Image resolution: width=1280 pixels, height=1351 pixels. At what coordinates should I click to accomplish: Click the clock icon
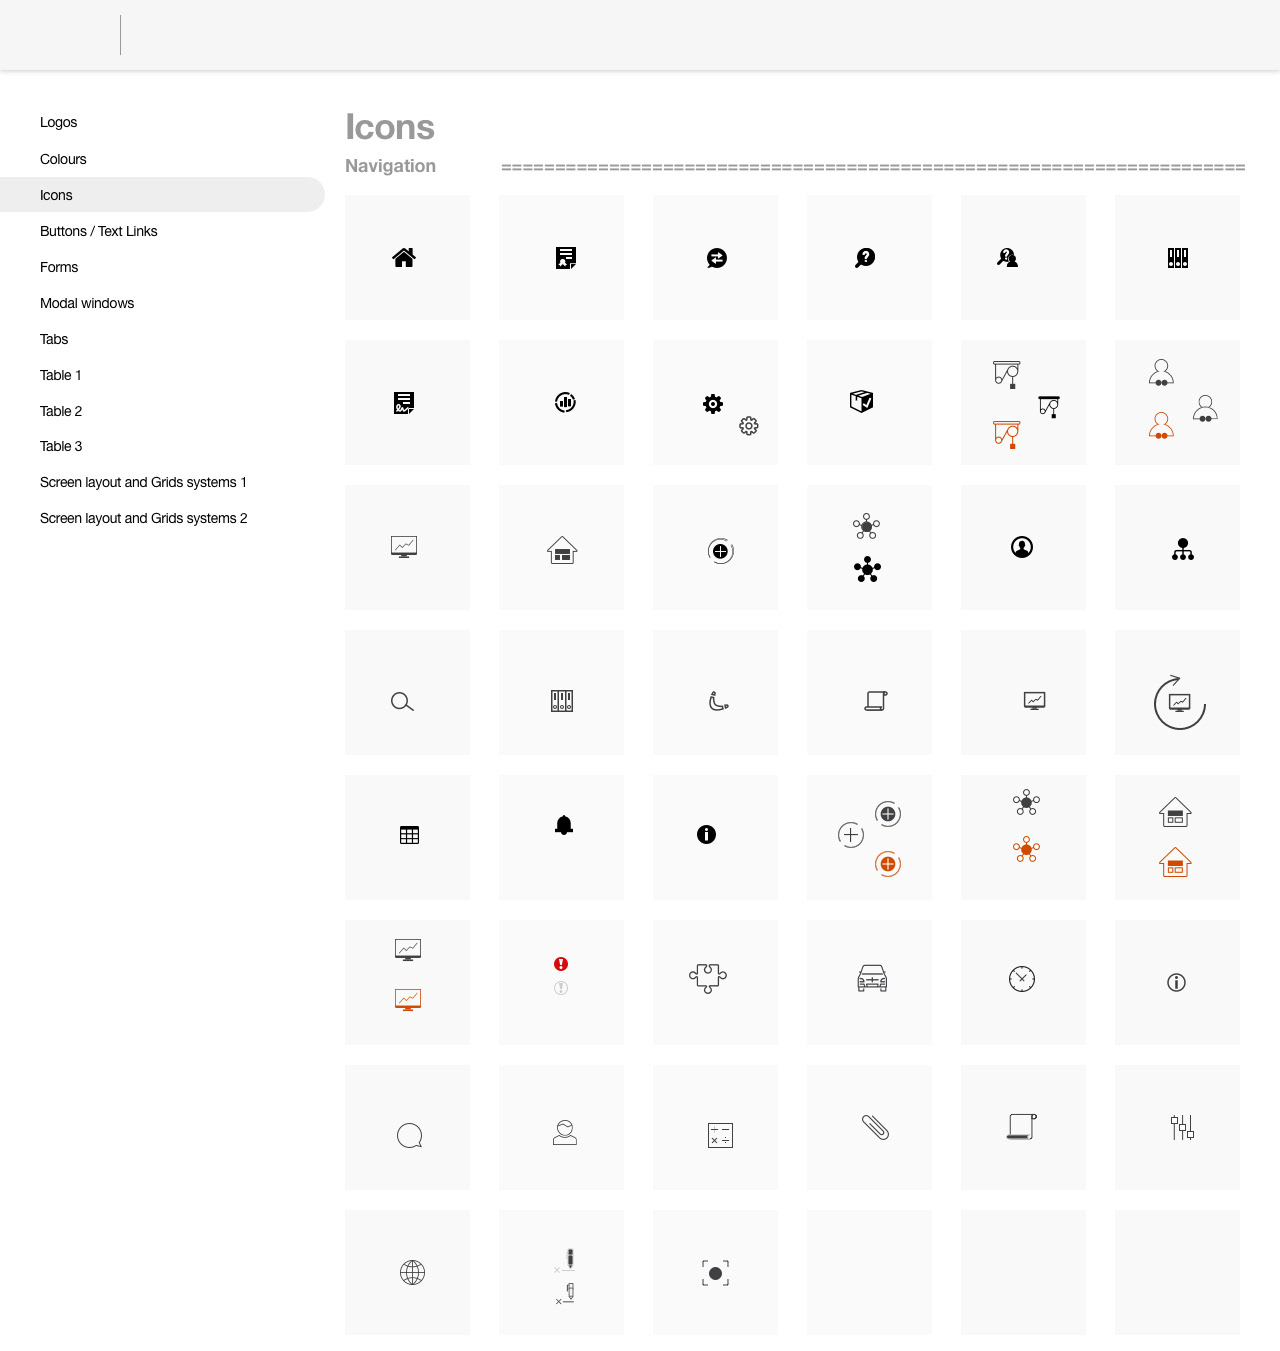click(x=1022, y=979)
